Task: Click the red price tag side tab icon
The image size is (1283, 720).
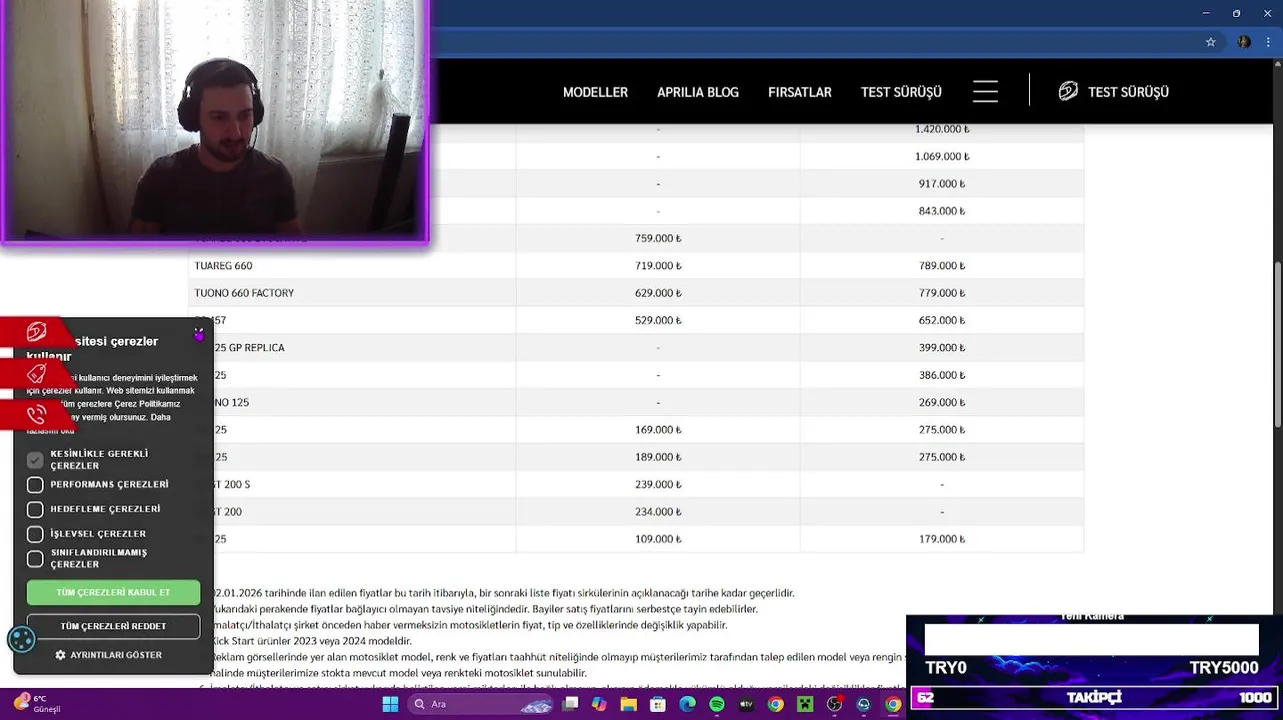Action: 37,374
